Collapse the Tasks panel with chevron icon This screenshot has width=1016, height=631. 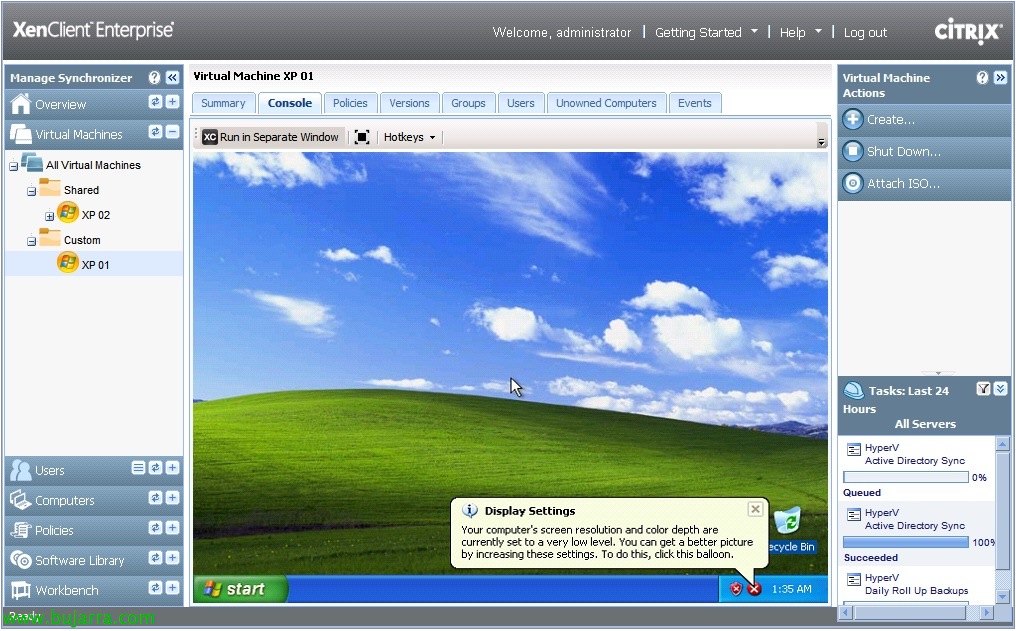[x=1000, y=388]
